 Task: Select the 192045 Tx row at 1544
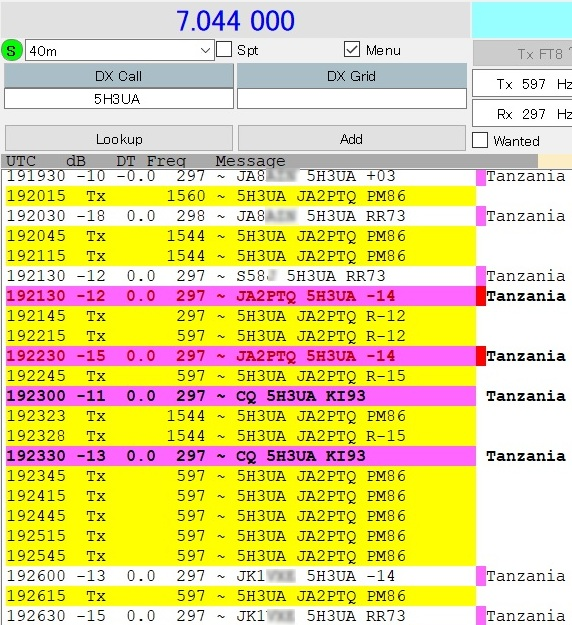[241, 236]
